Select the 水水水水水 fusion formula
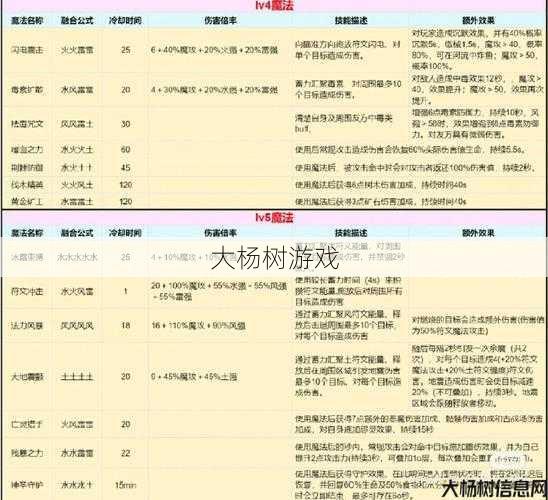548x500 pixels. tap(77, 257)
